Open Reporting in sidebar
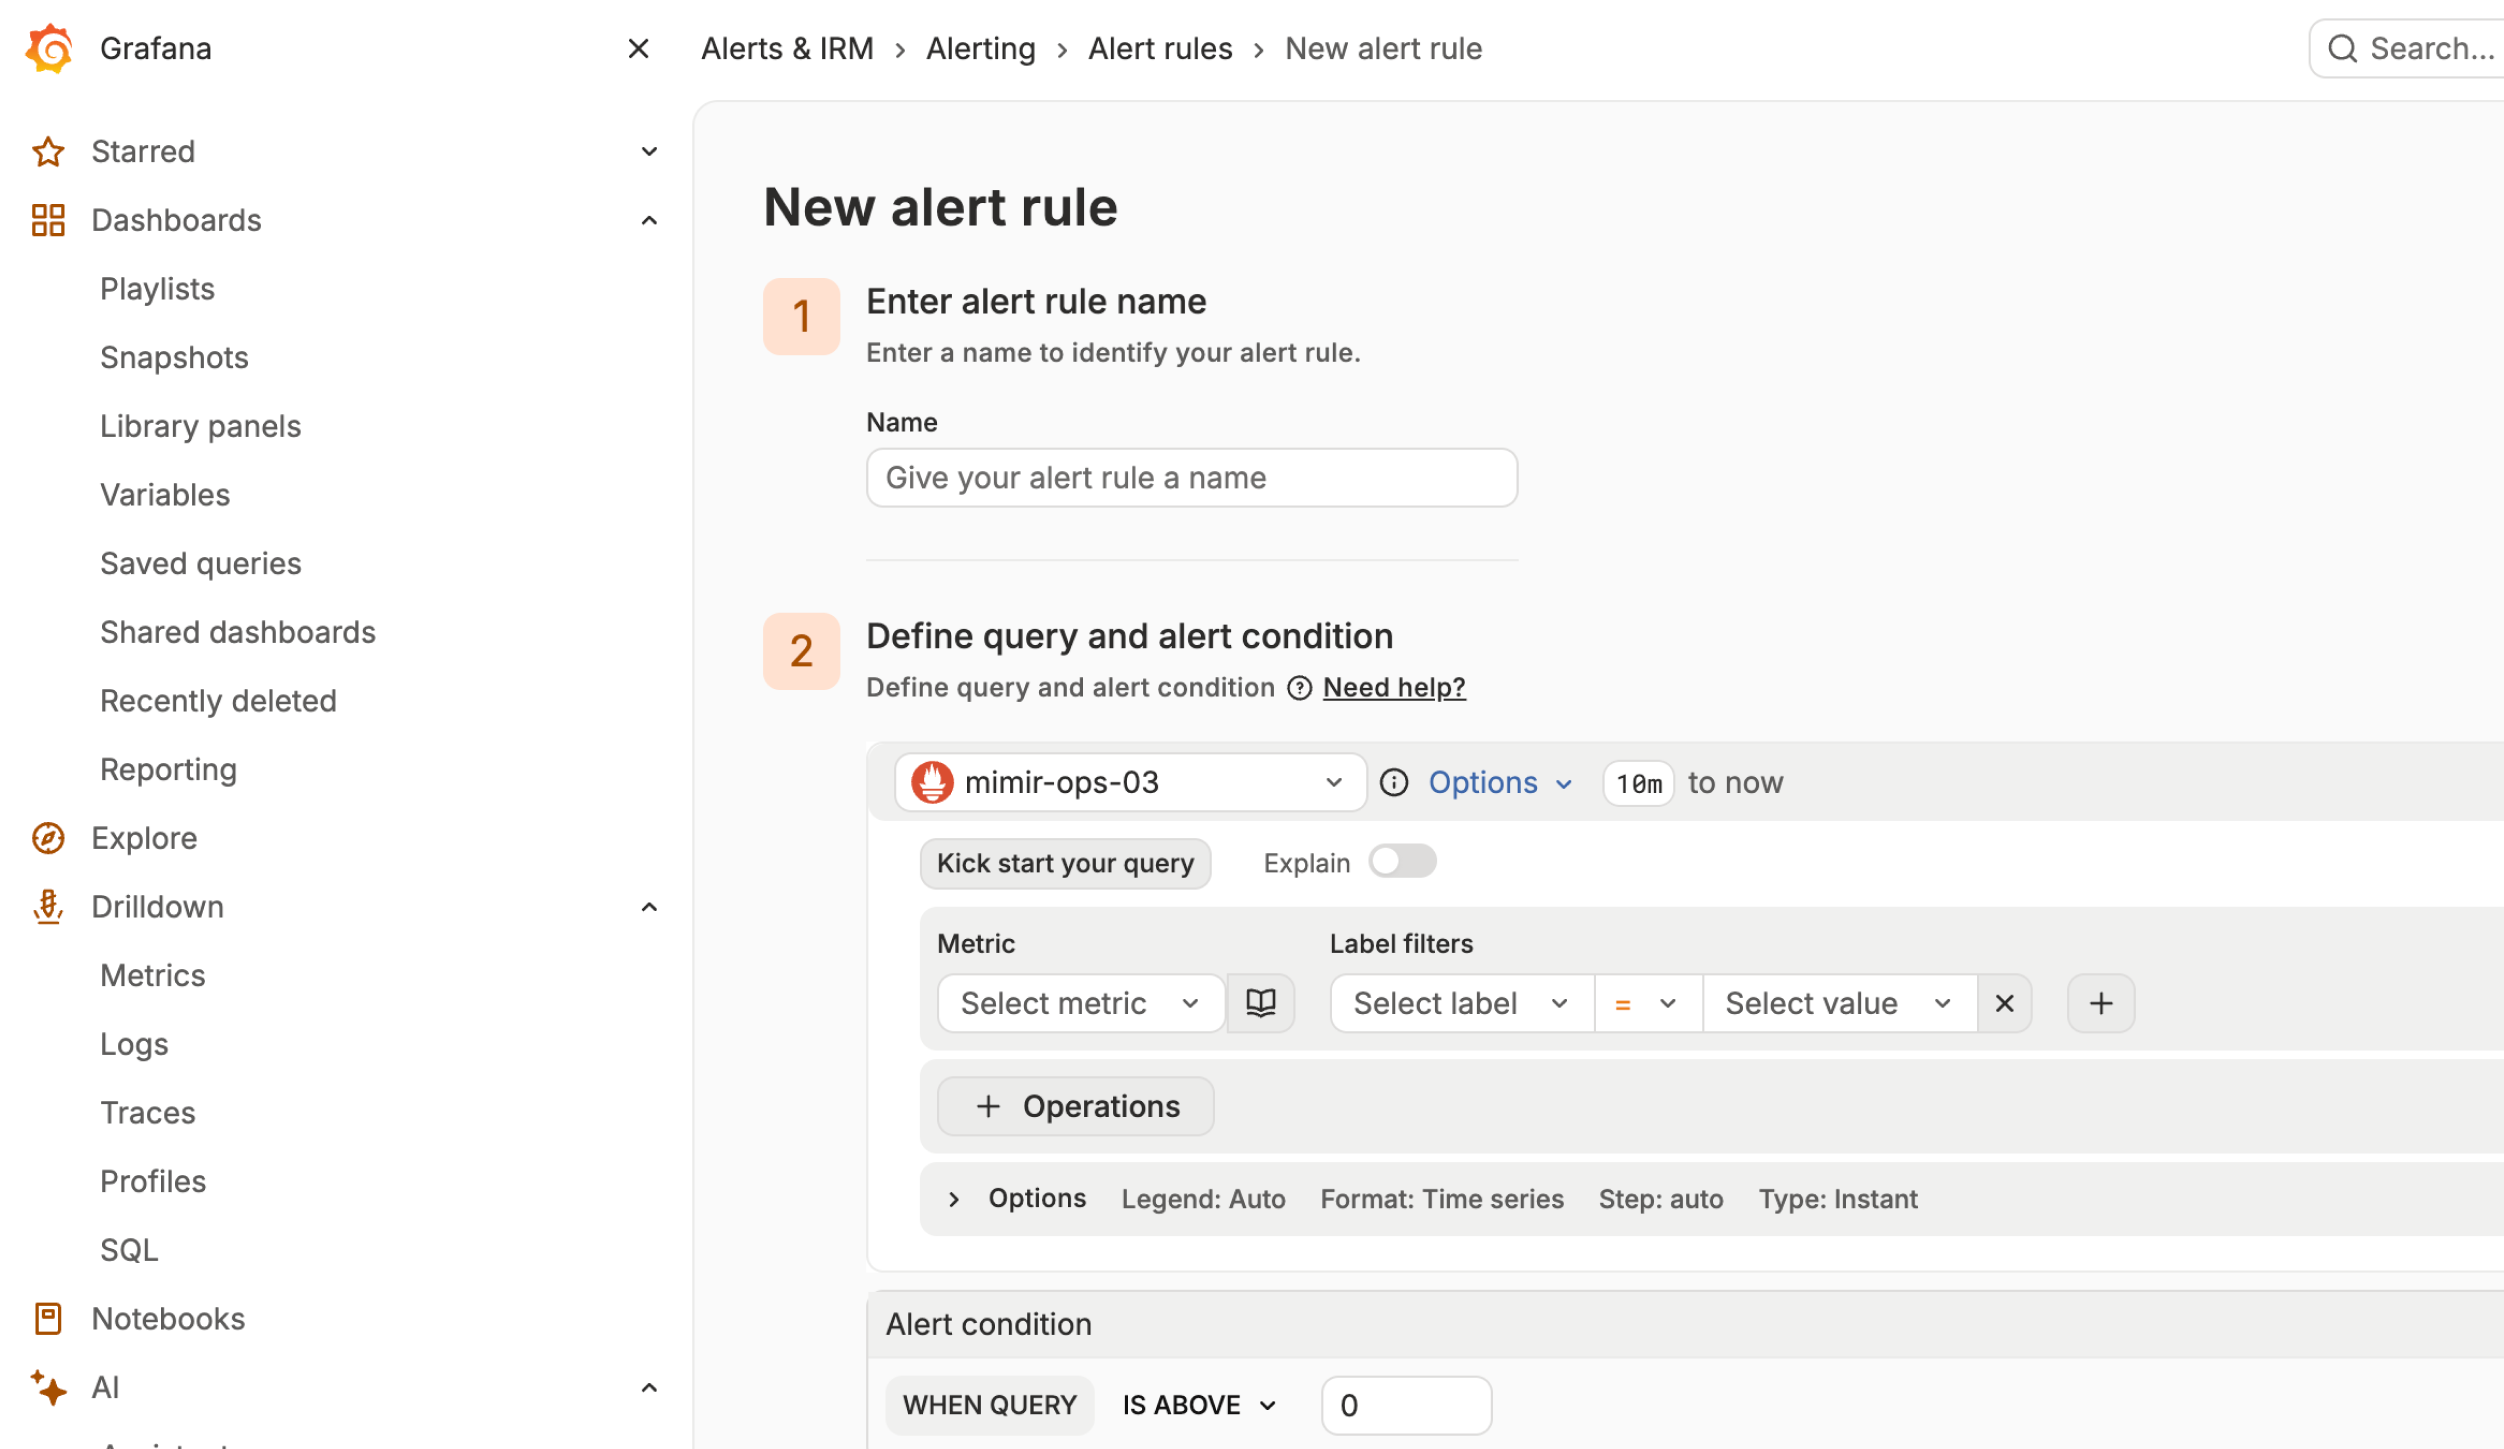 coord(168,769)
